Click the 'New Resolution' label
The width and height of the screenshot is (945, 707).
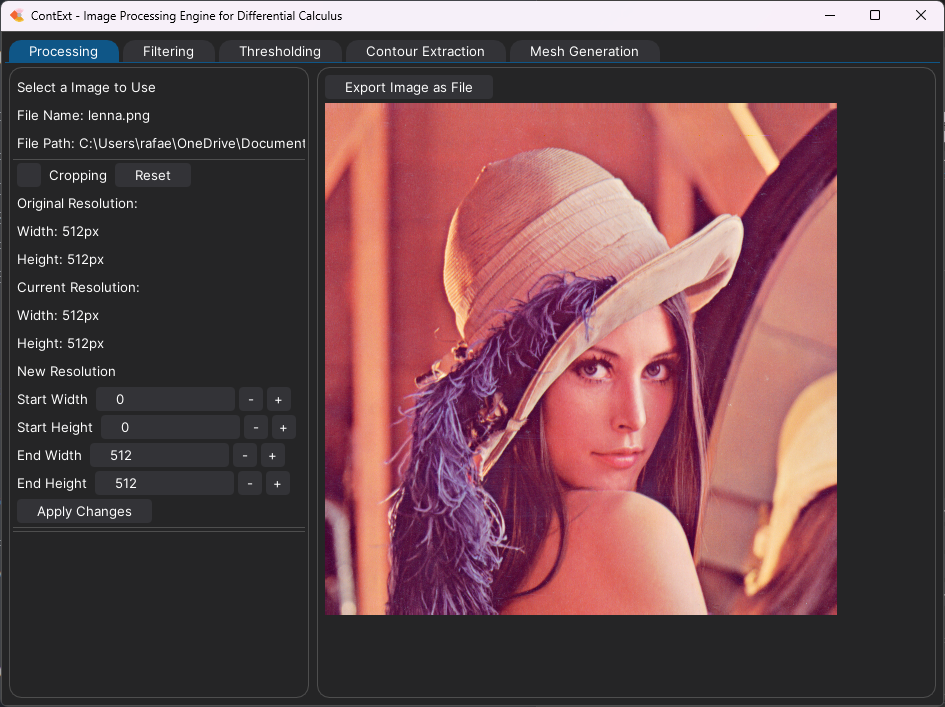coord(66,371)
